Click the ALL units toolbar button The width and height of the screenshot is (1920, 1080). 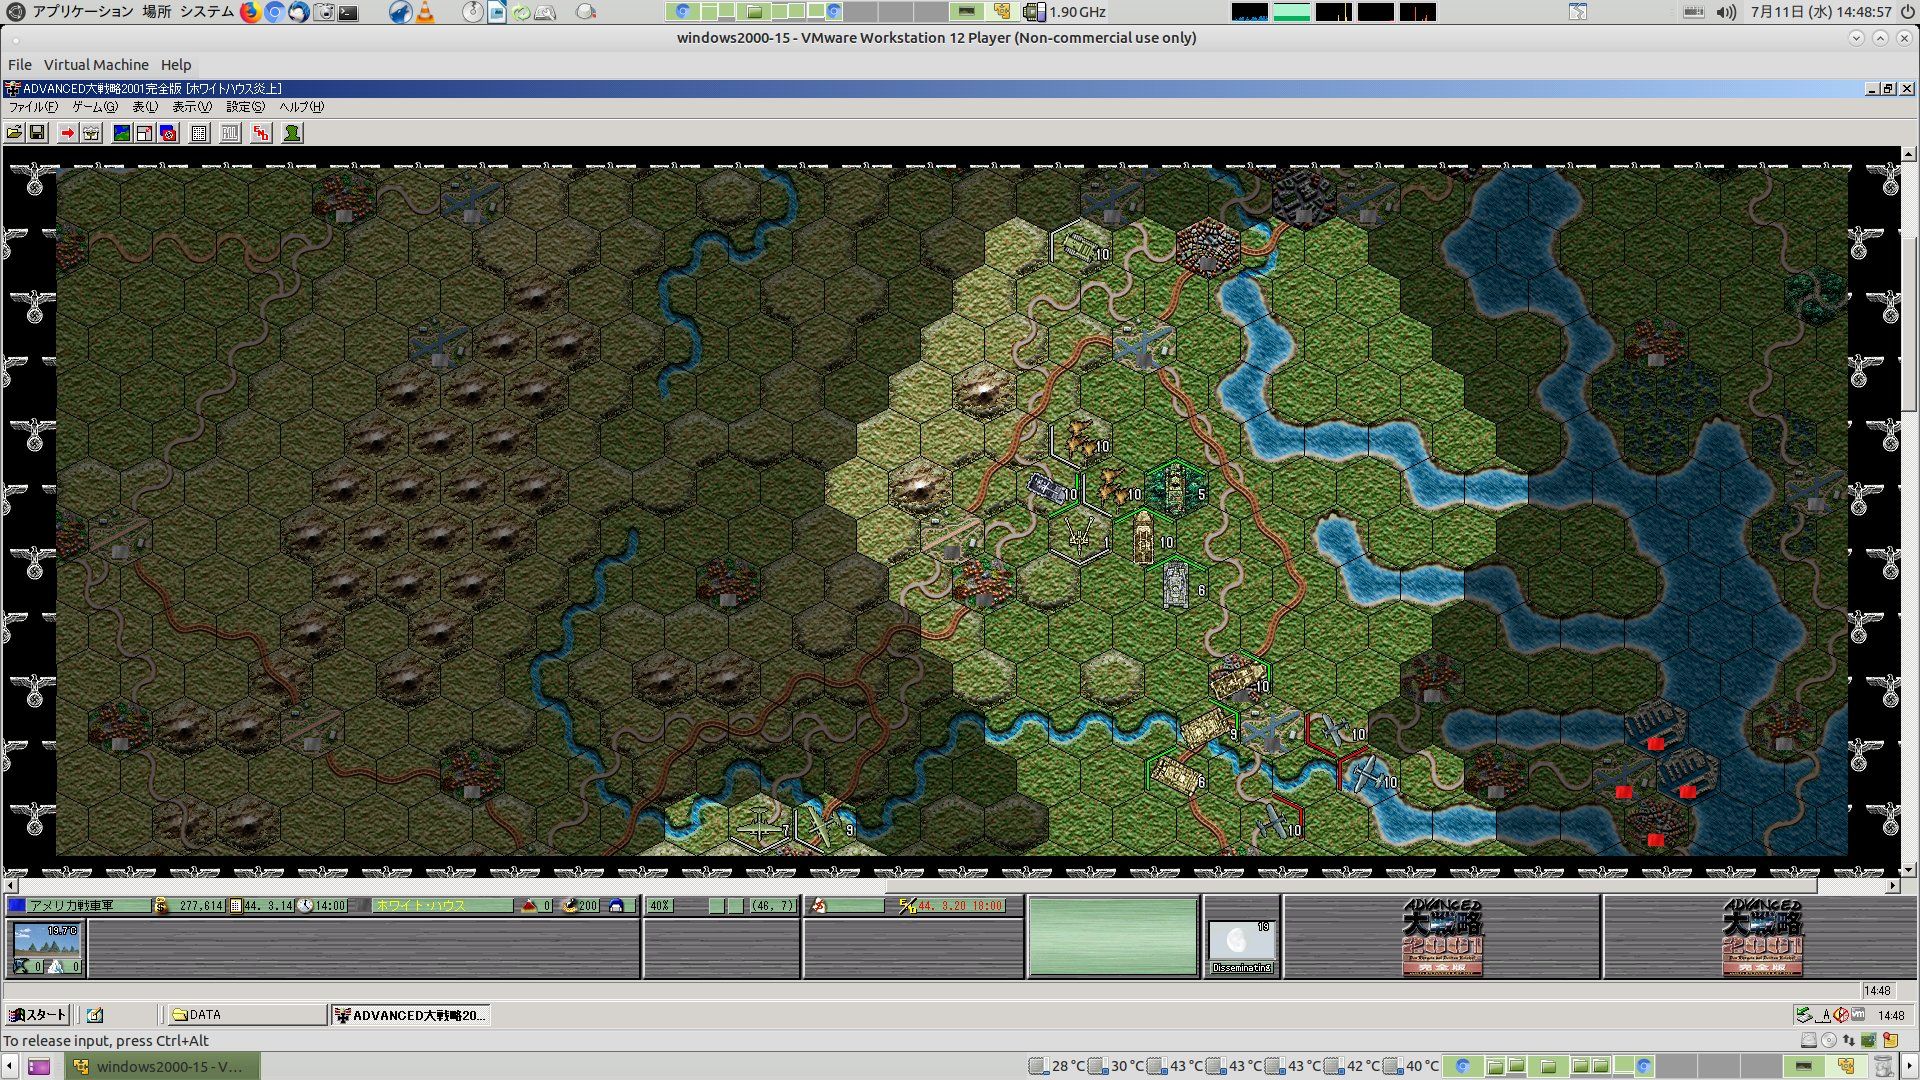(230, 133)
